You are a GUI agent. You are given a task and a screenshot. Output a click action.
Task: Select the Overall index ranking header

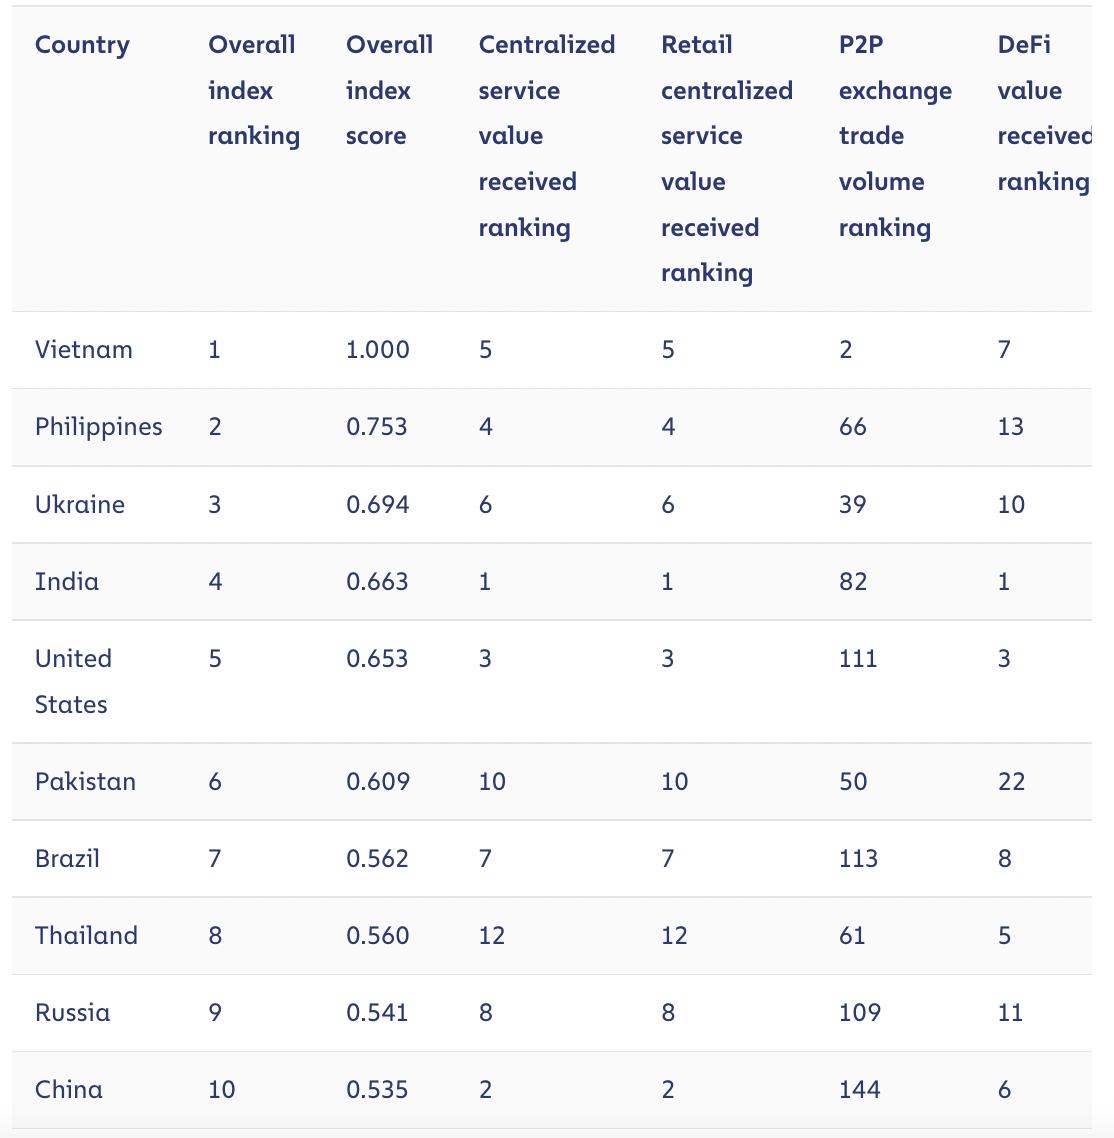click(x=253, y=90)
